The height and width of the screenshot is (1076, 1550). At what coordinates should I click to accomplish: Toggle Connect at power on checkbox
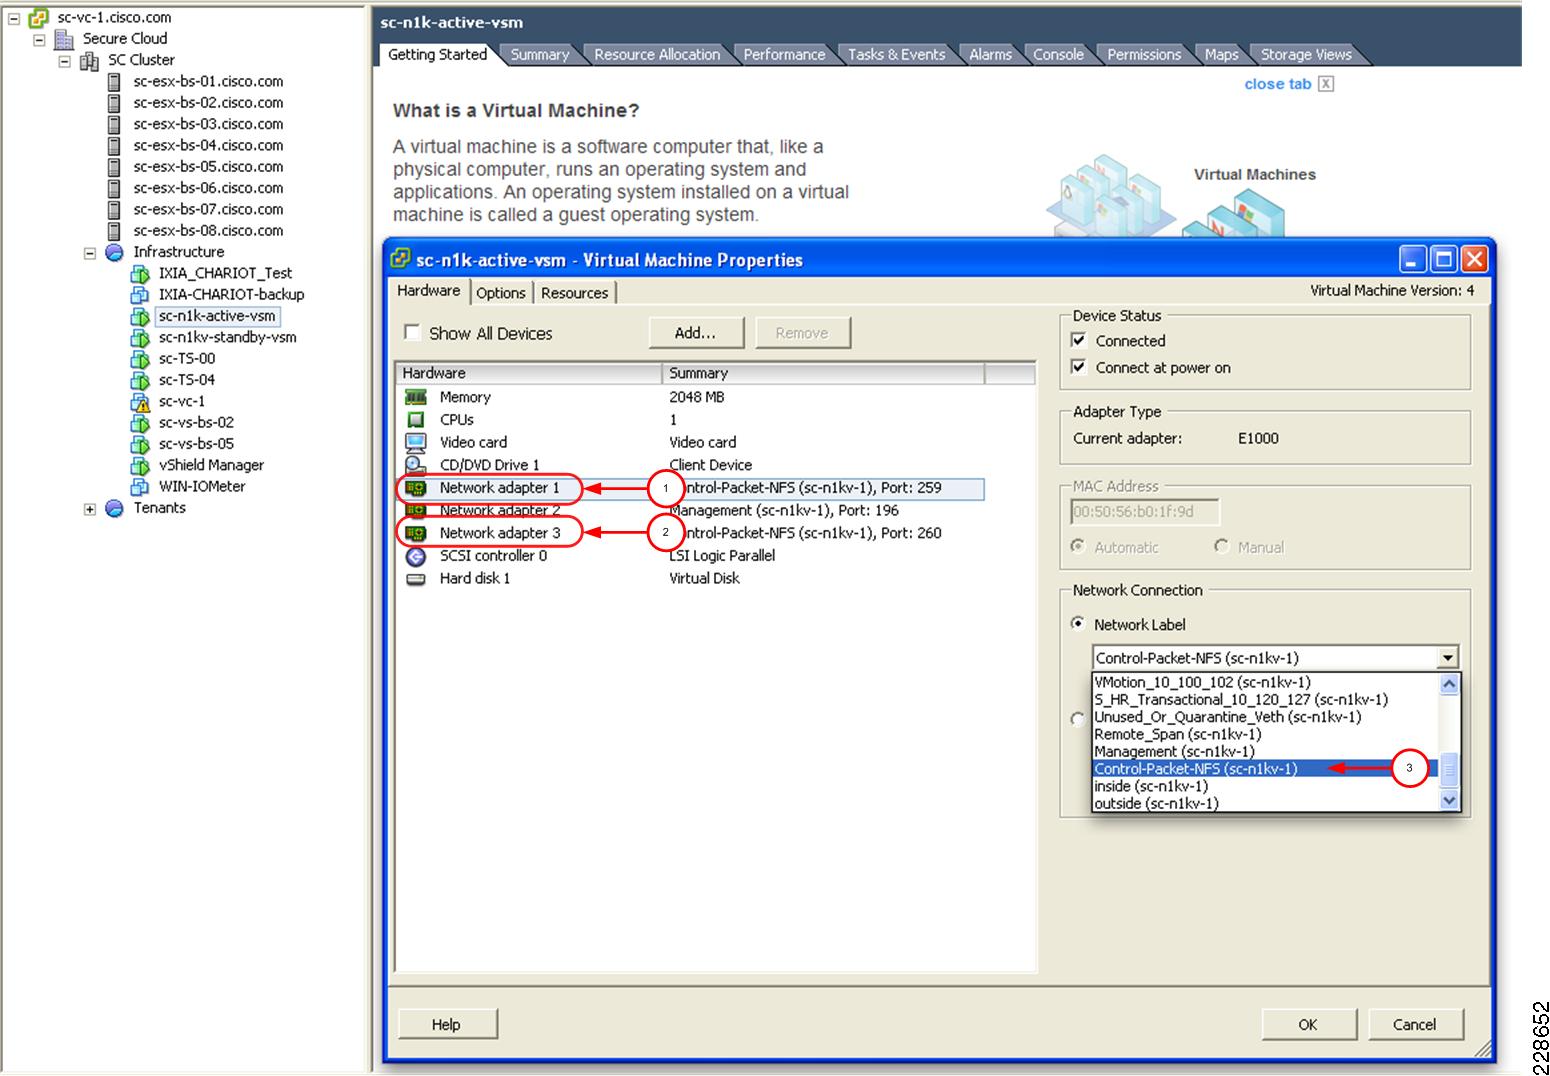(x=1078, y=367)
